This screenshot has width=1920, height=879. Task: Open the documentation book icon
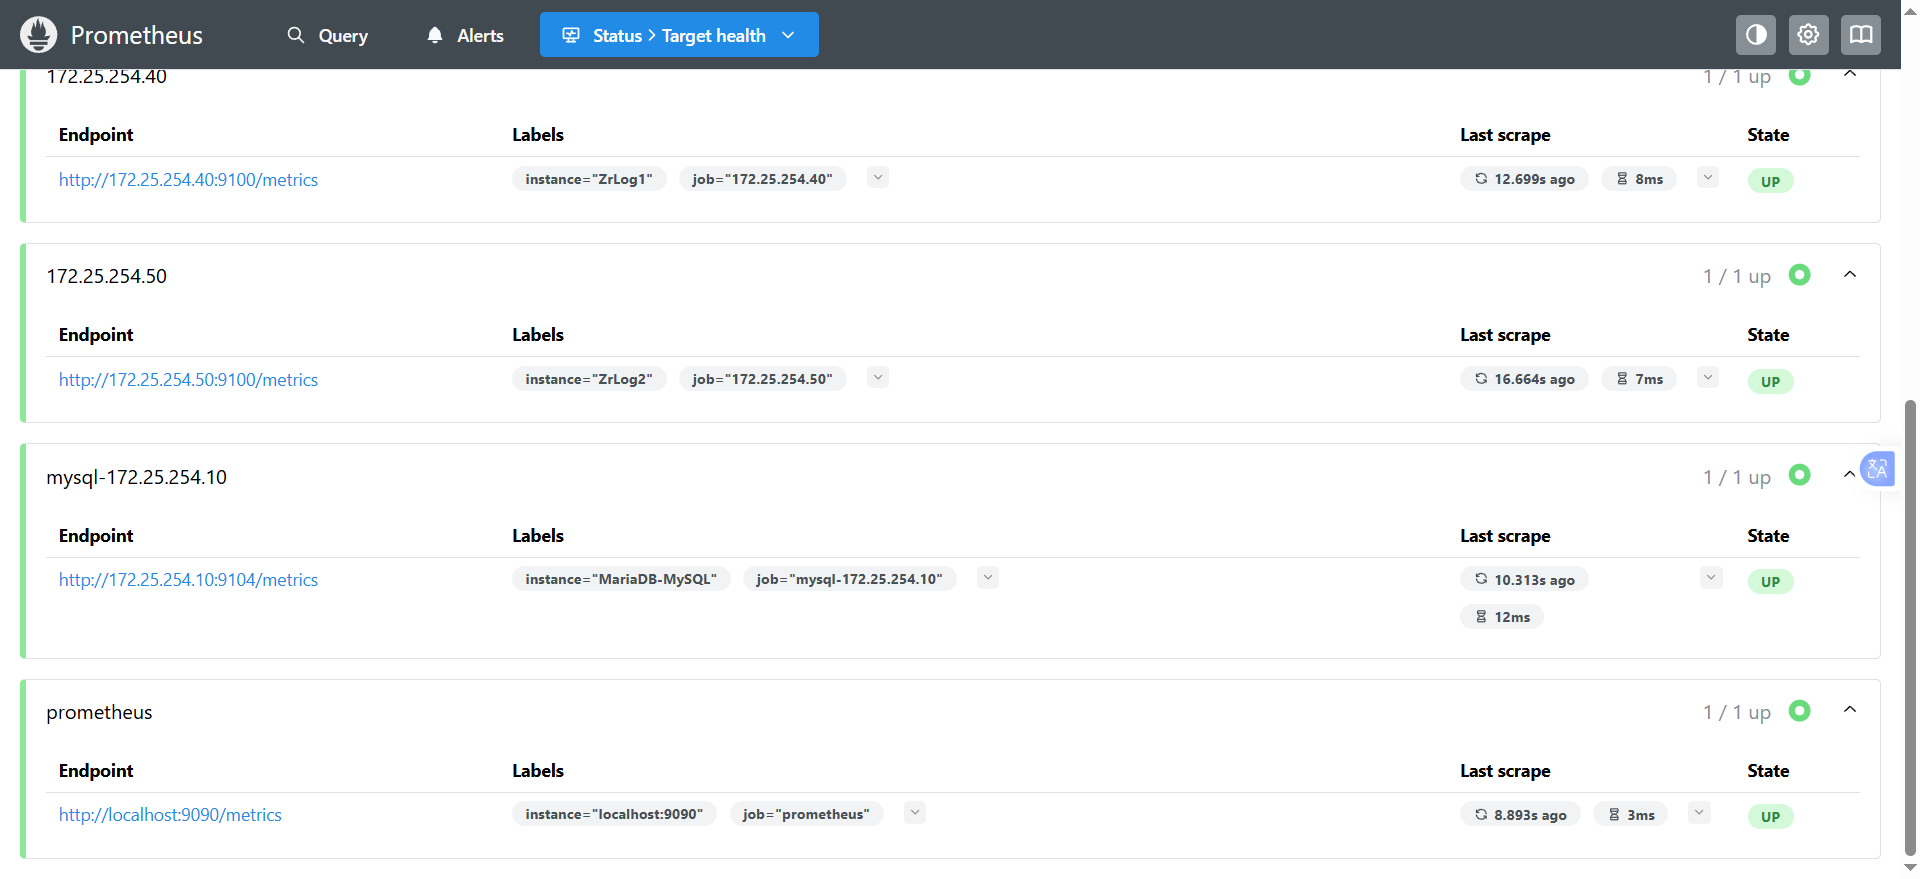tap(1861, 35)
